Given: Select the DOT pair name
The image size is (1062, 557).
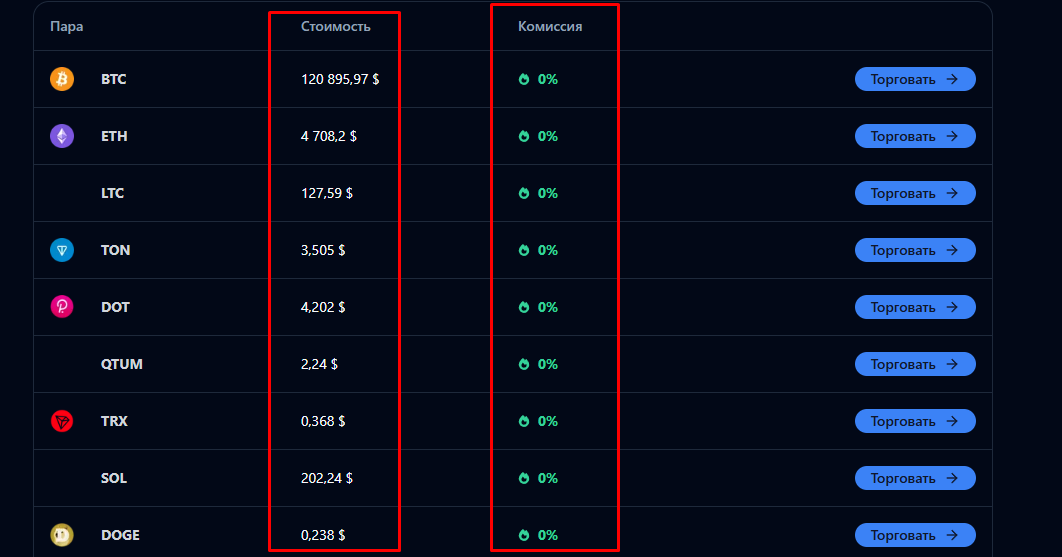Looking at the screenshot, I should click(x=115, y=307).
